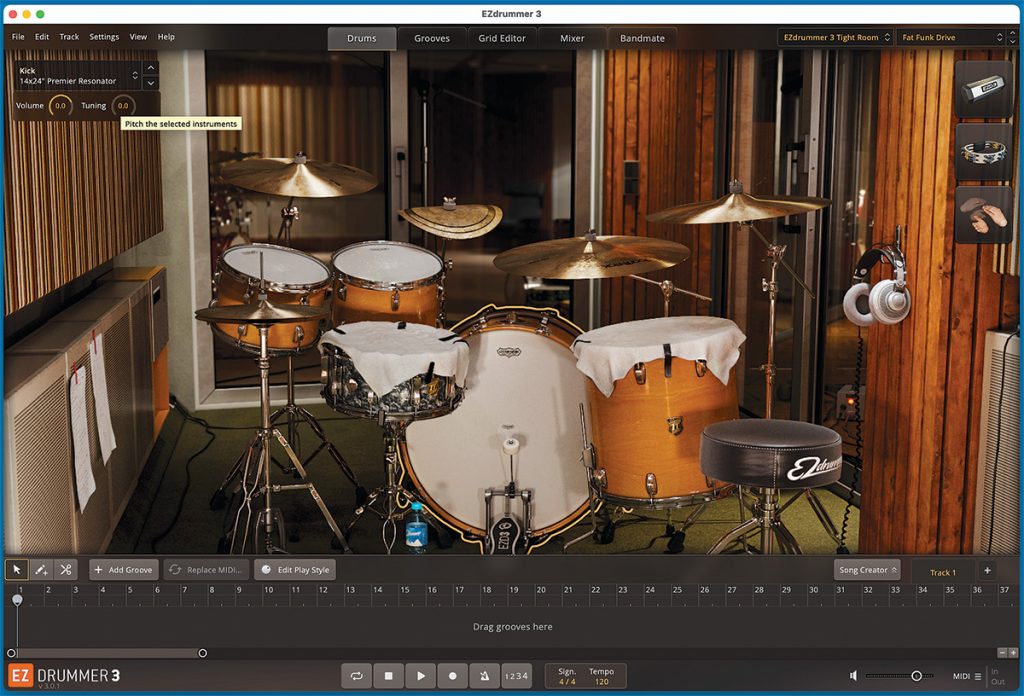Open the EZdrummer 3 Tight Room library dropdown
The width and height of the screenshot is (1024, 696).
836,37
